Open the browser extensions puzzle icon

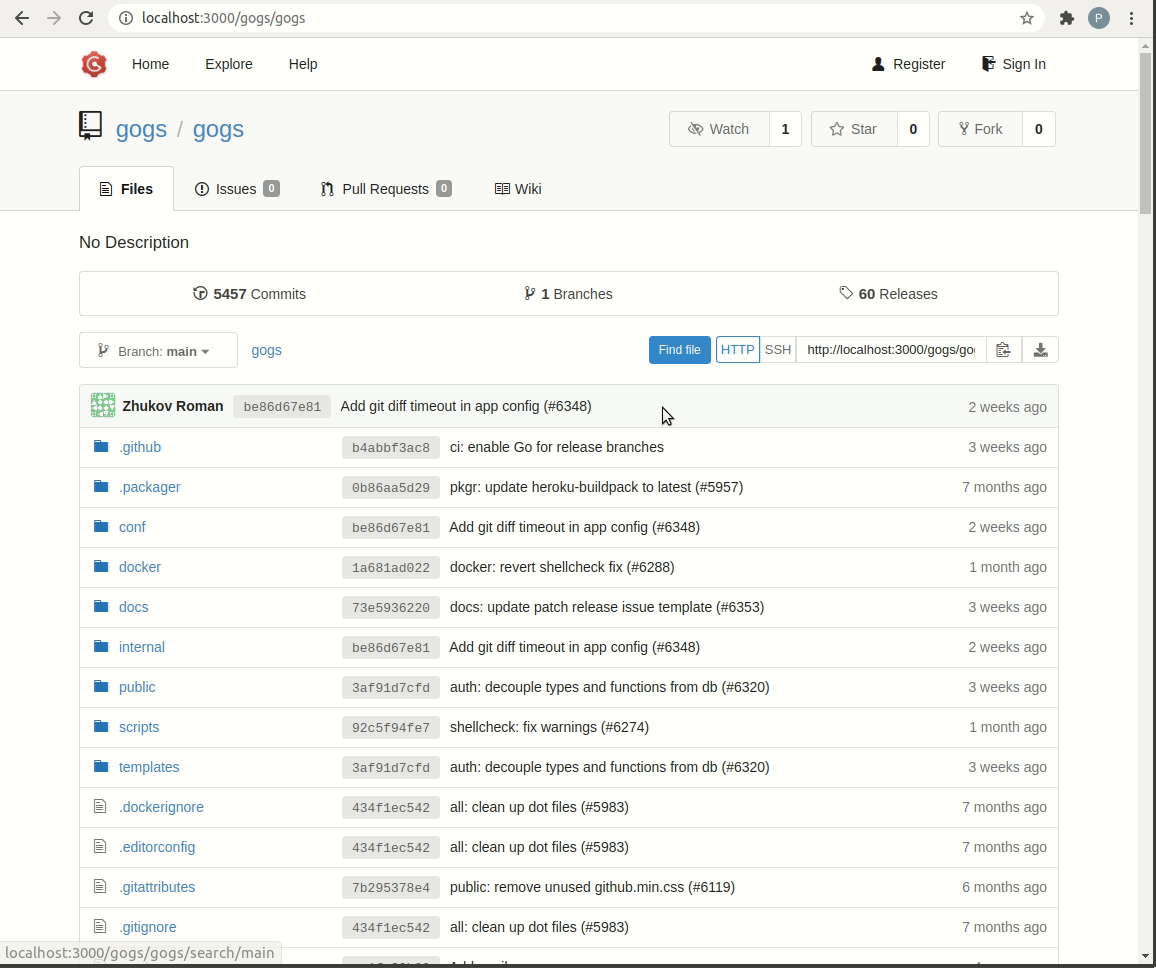1066,18
